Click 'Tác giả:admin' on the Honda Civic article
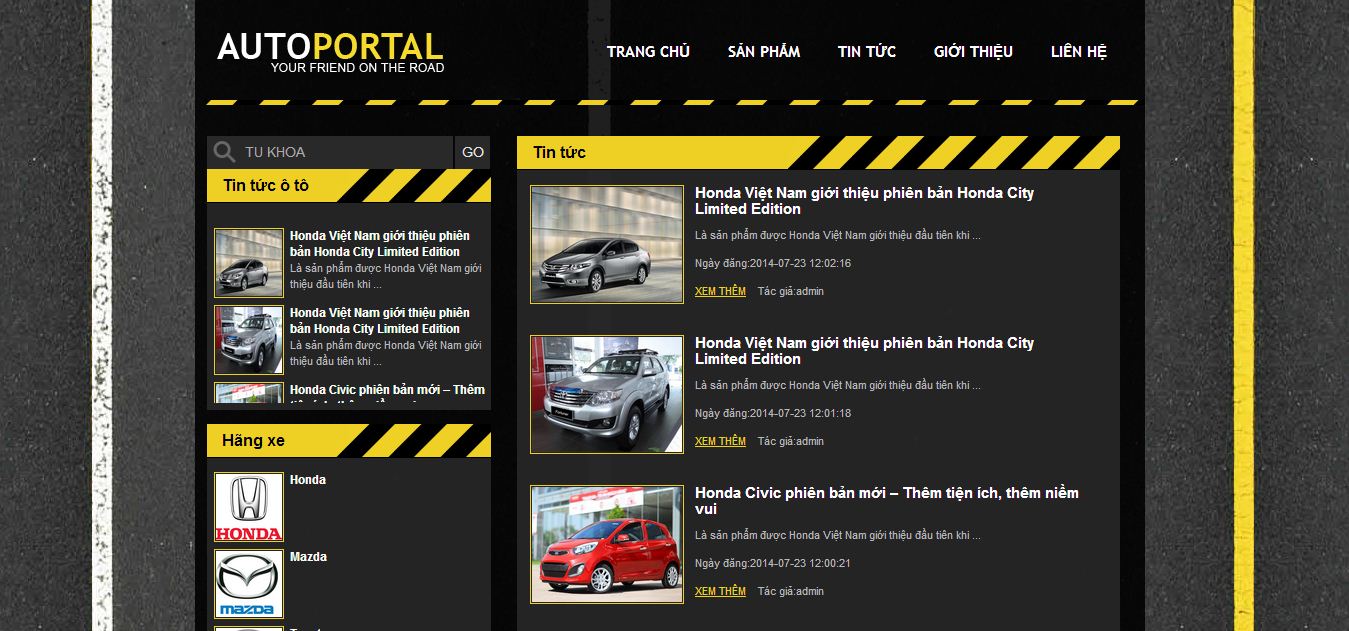This screenshot has width=1349, height=631. click(x=791, y=592)
